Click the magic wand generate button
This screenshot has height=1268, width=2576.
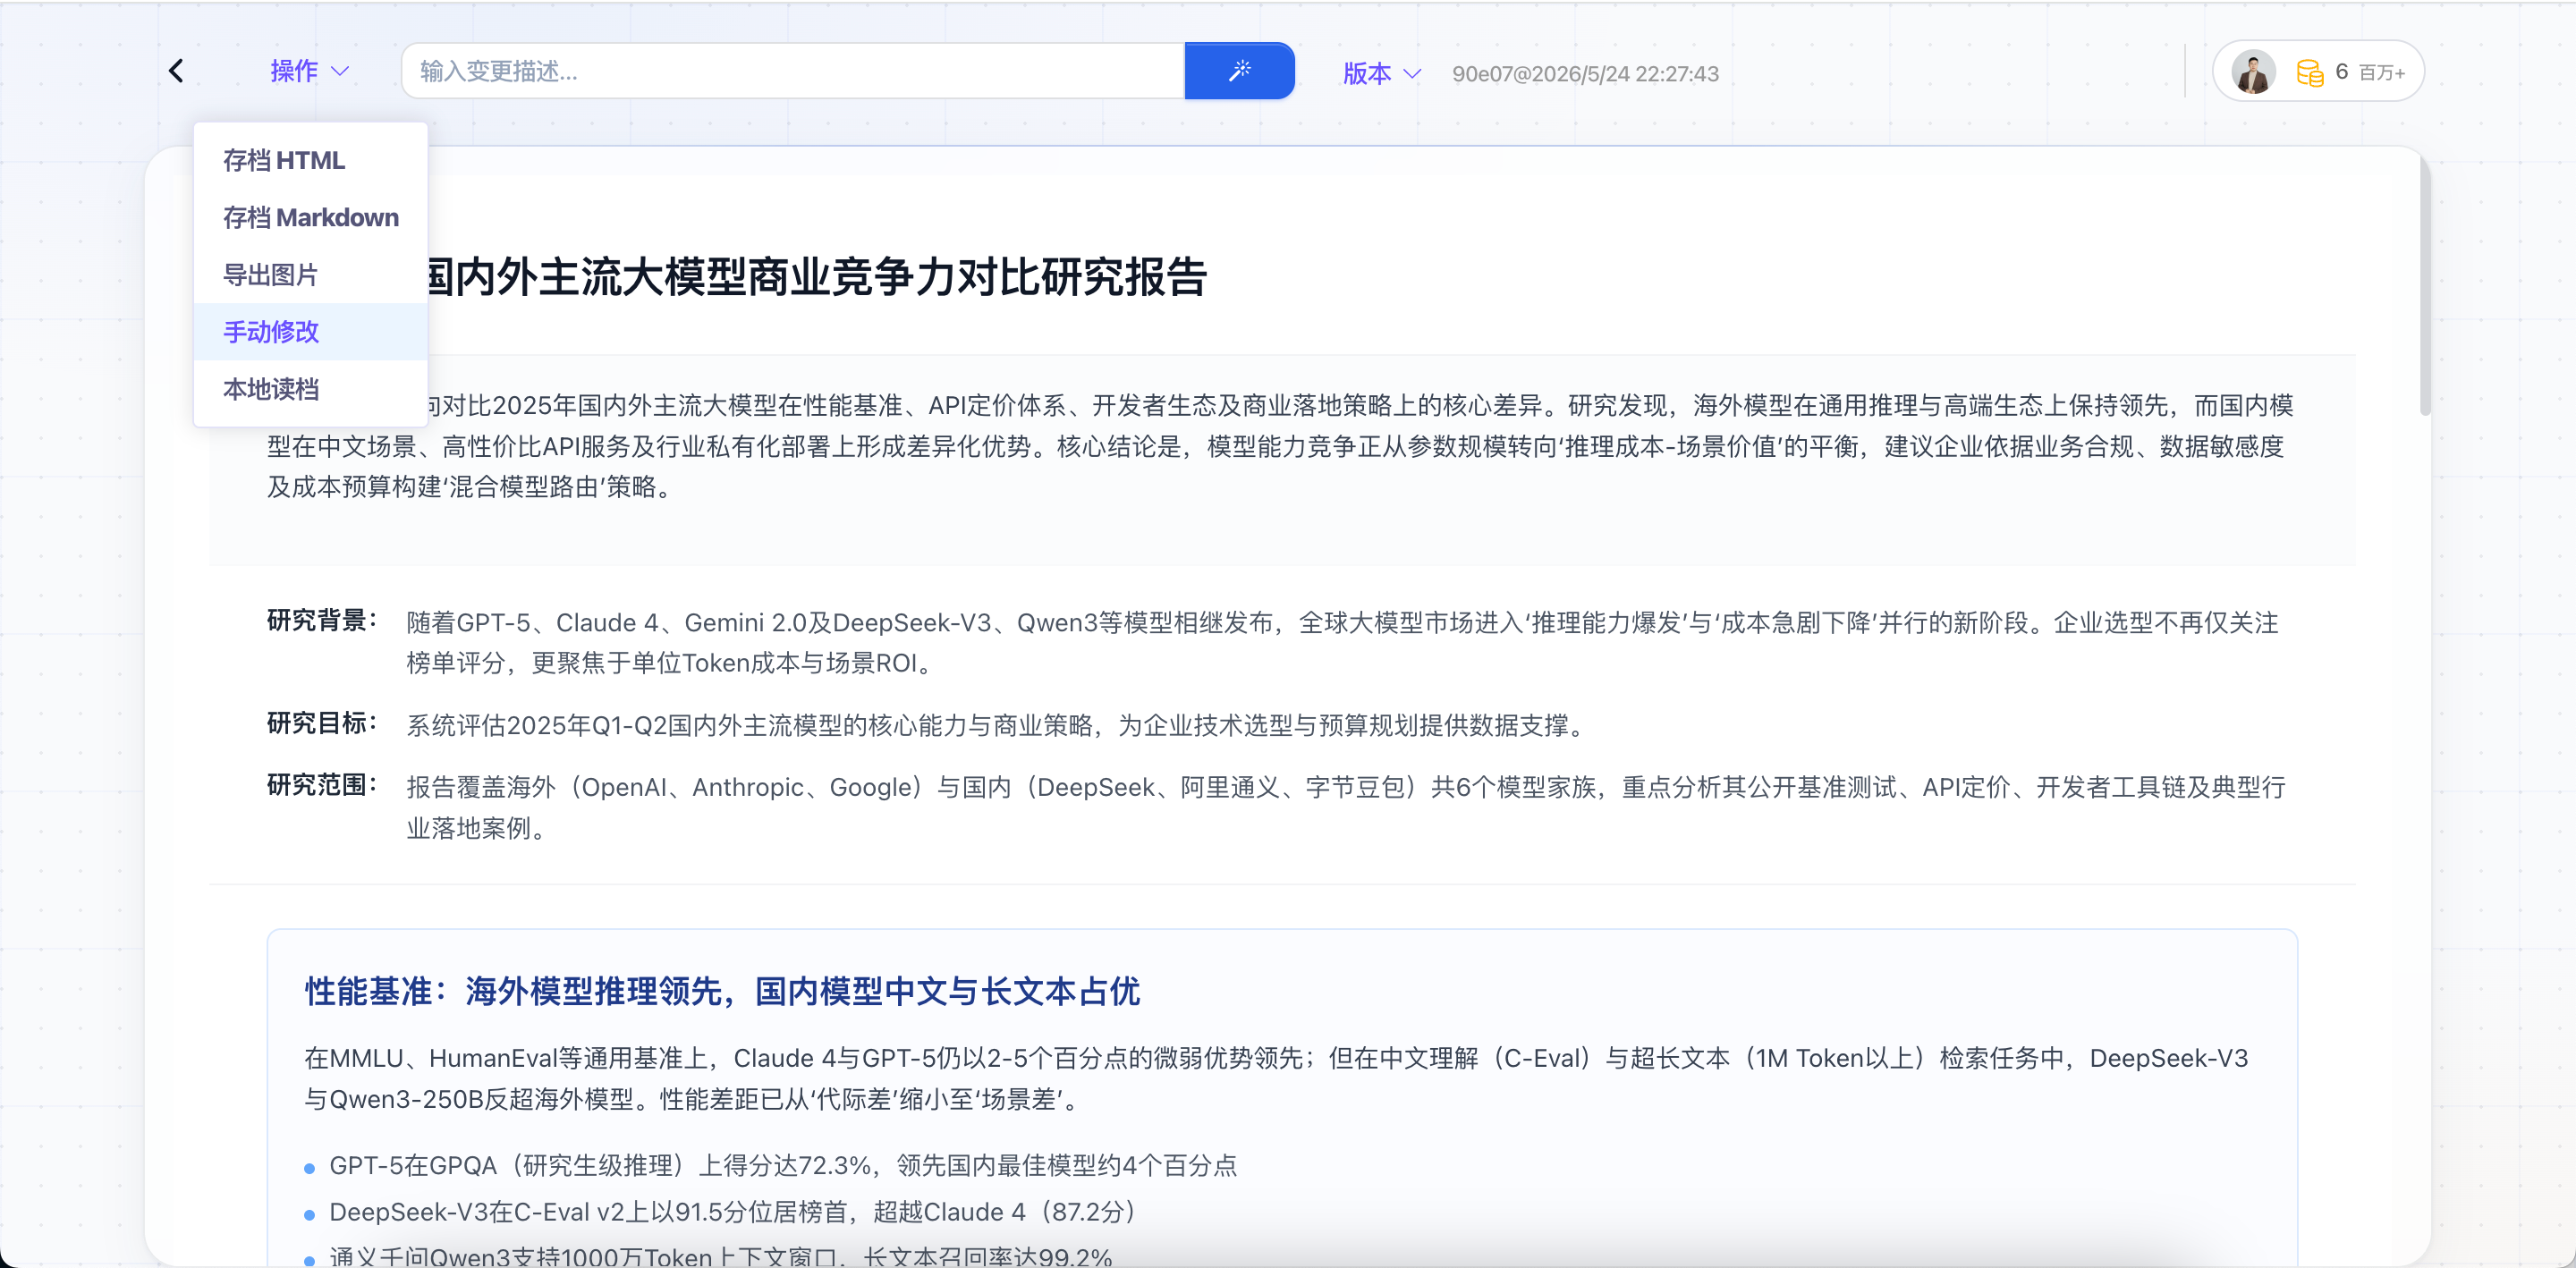(1239, 71)
